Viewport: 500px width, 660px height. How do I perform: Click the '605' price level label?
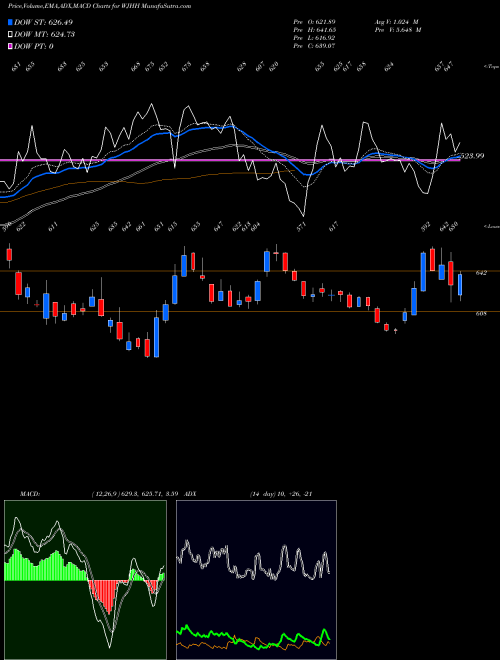point(481,314)
